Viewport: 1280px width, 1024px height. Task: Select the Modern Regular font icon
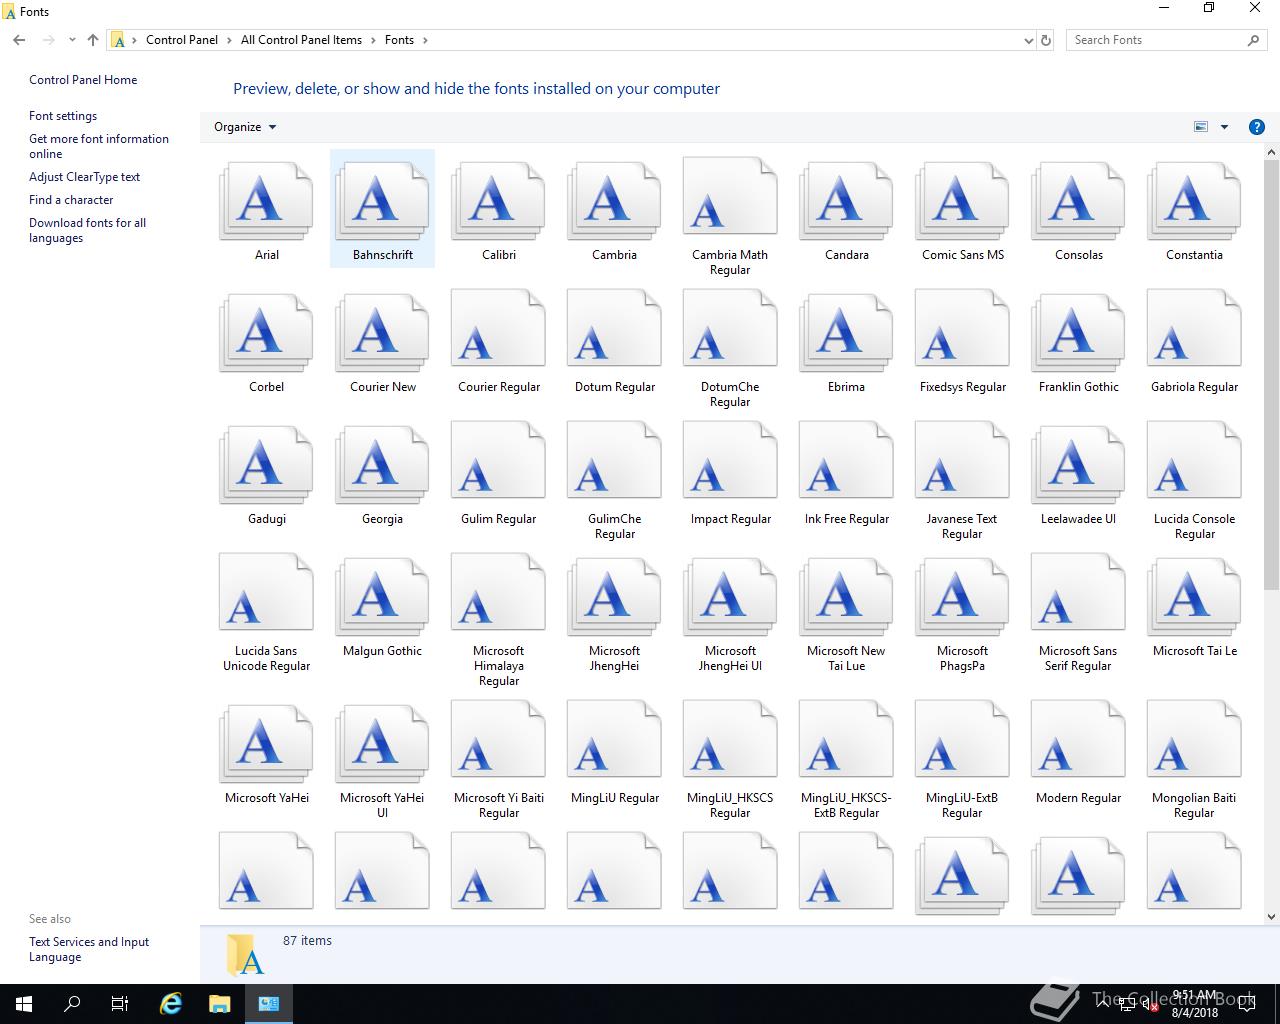1078,740
